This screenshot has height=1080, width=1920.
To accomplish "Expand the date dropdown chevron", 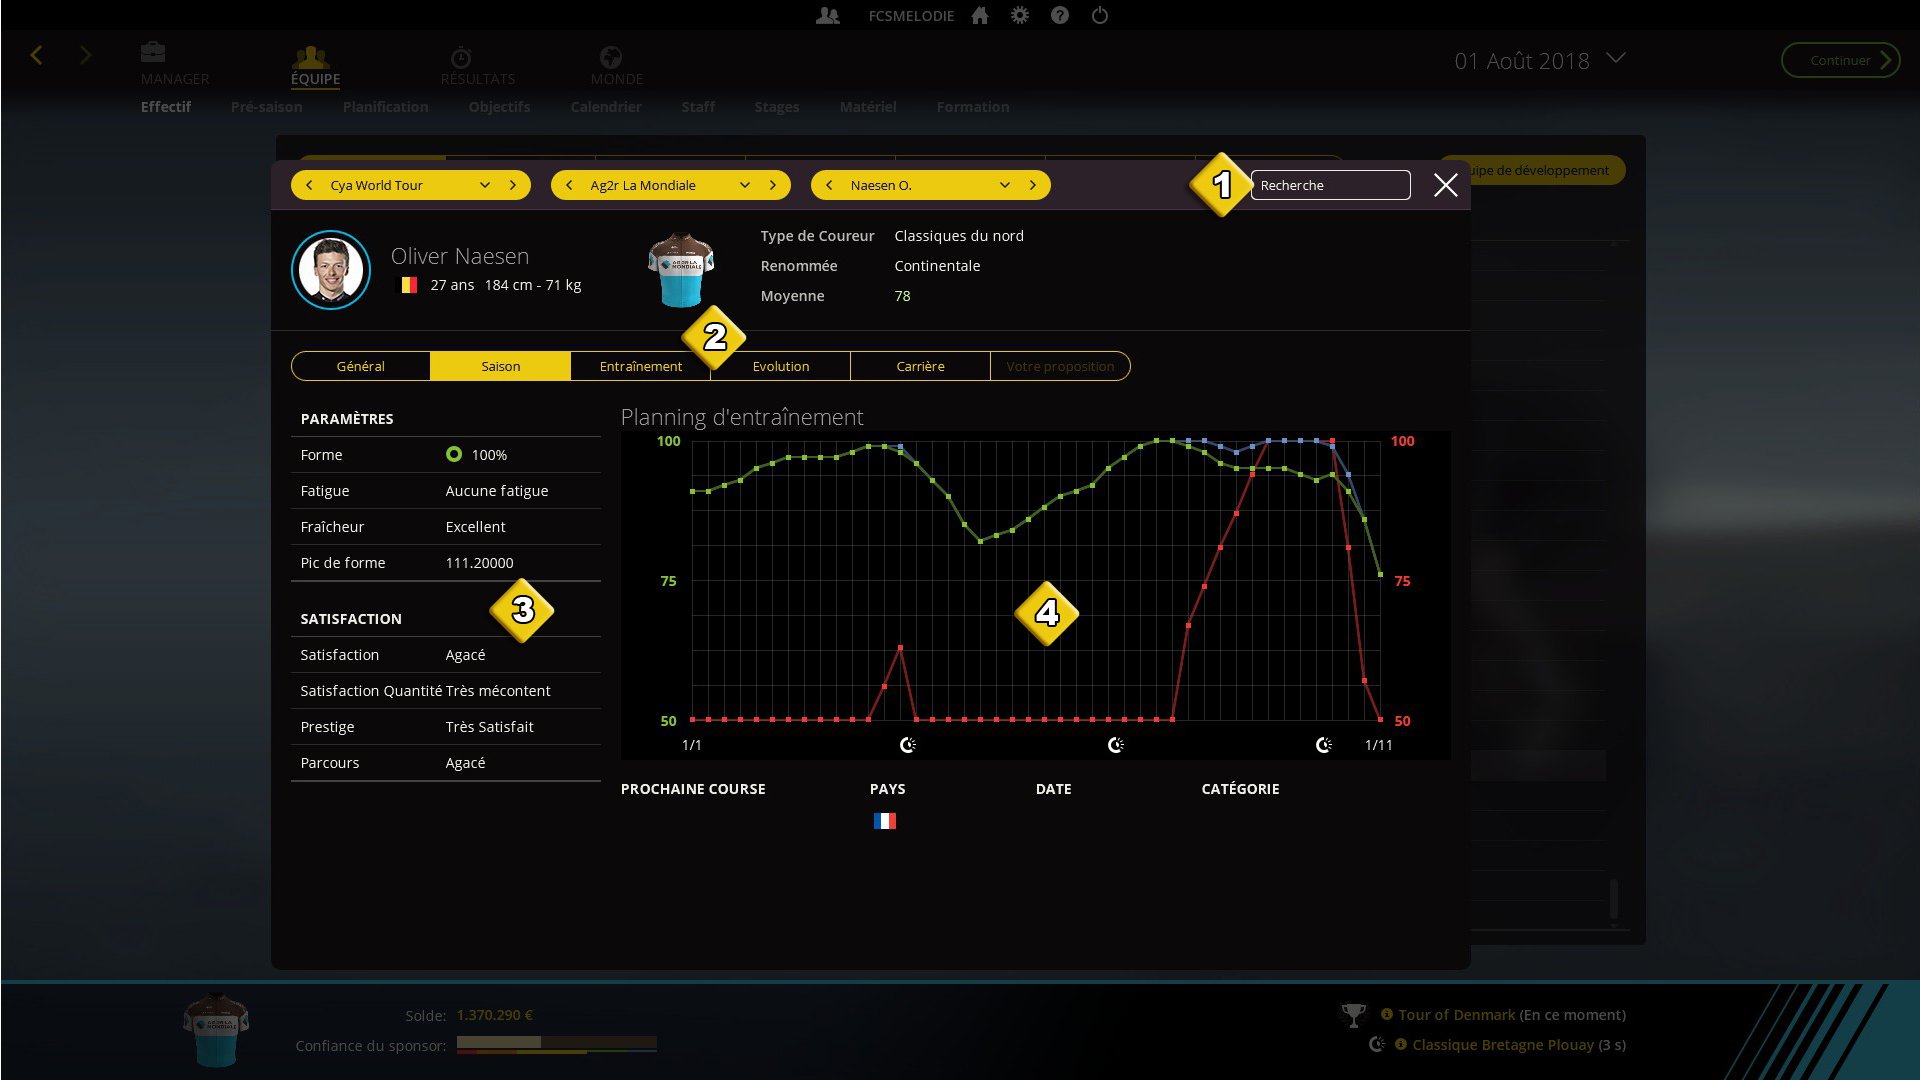I will [x=1615, y=59].
